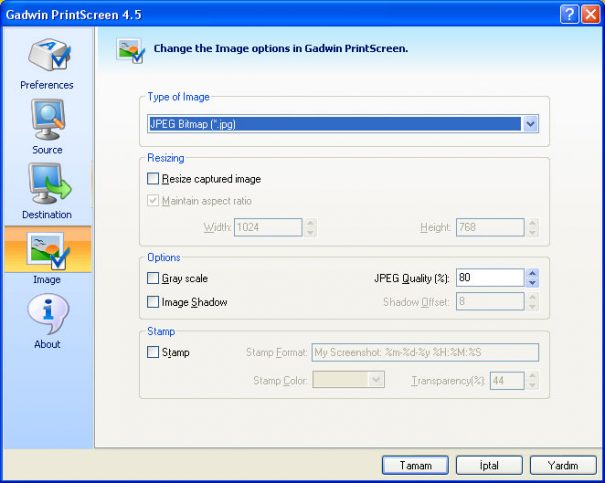Image resolution: width=605 pixels, height=483 pixels.
Task: Click the Height 768 input field
Action: click(490, 227)
